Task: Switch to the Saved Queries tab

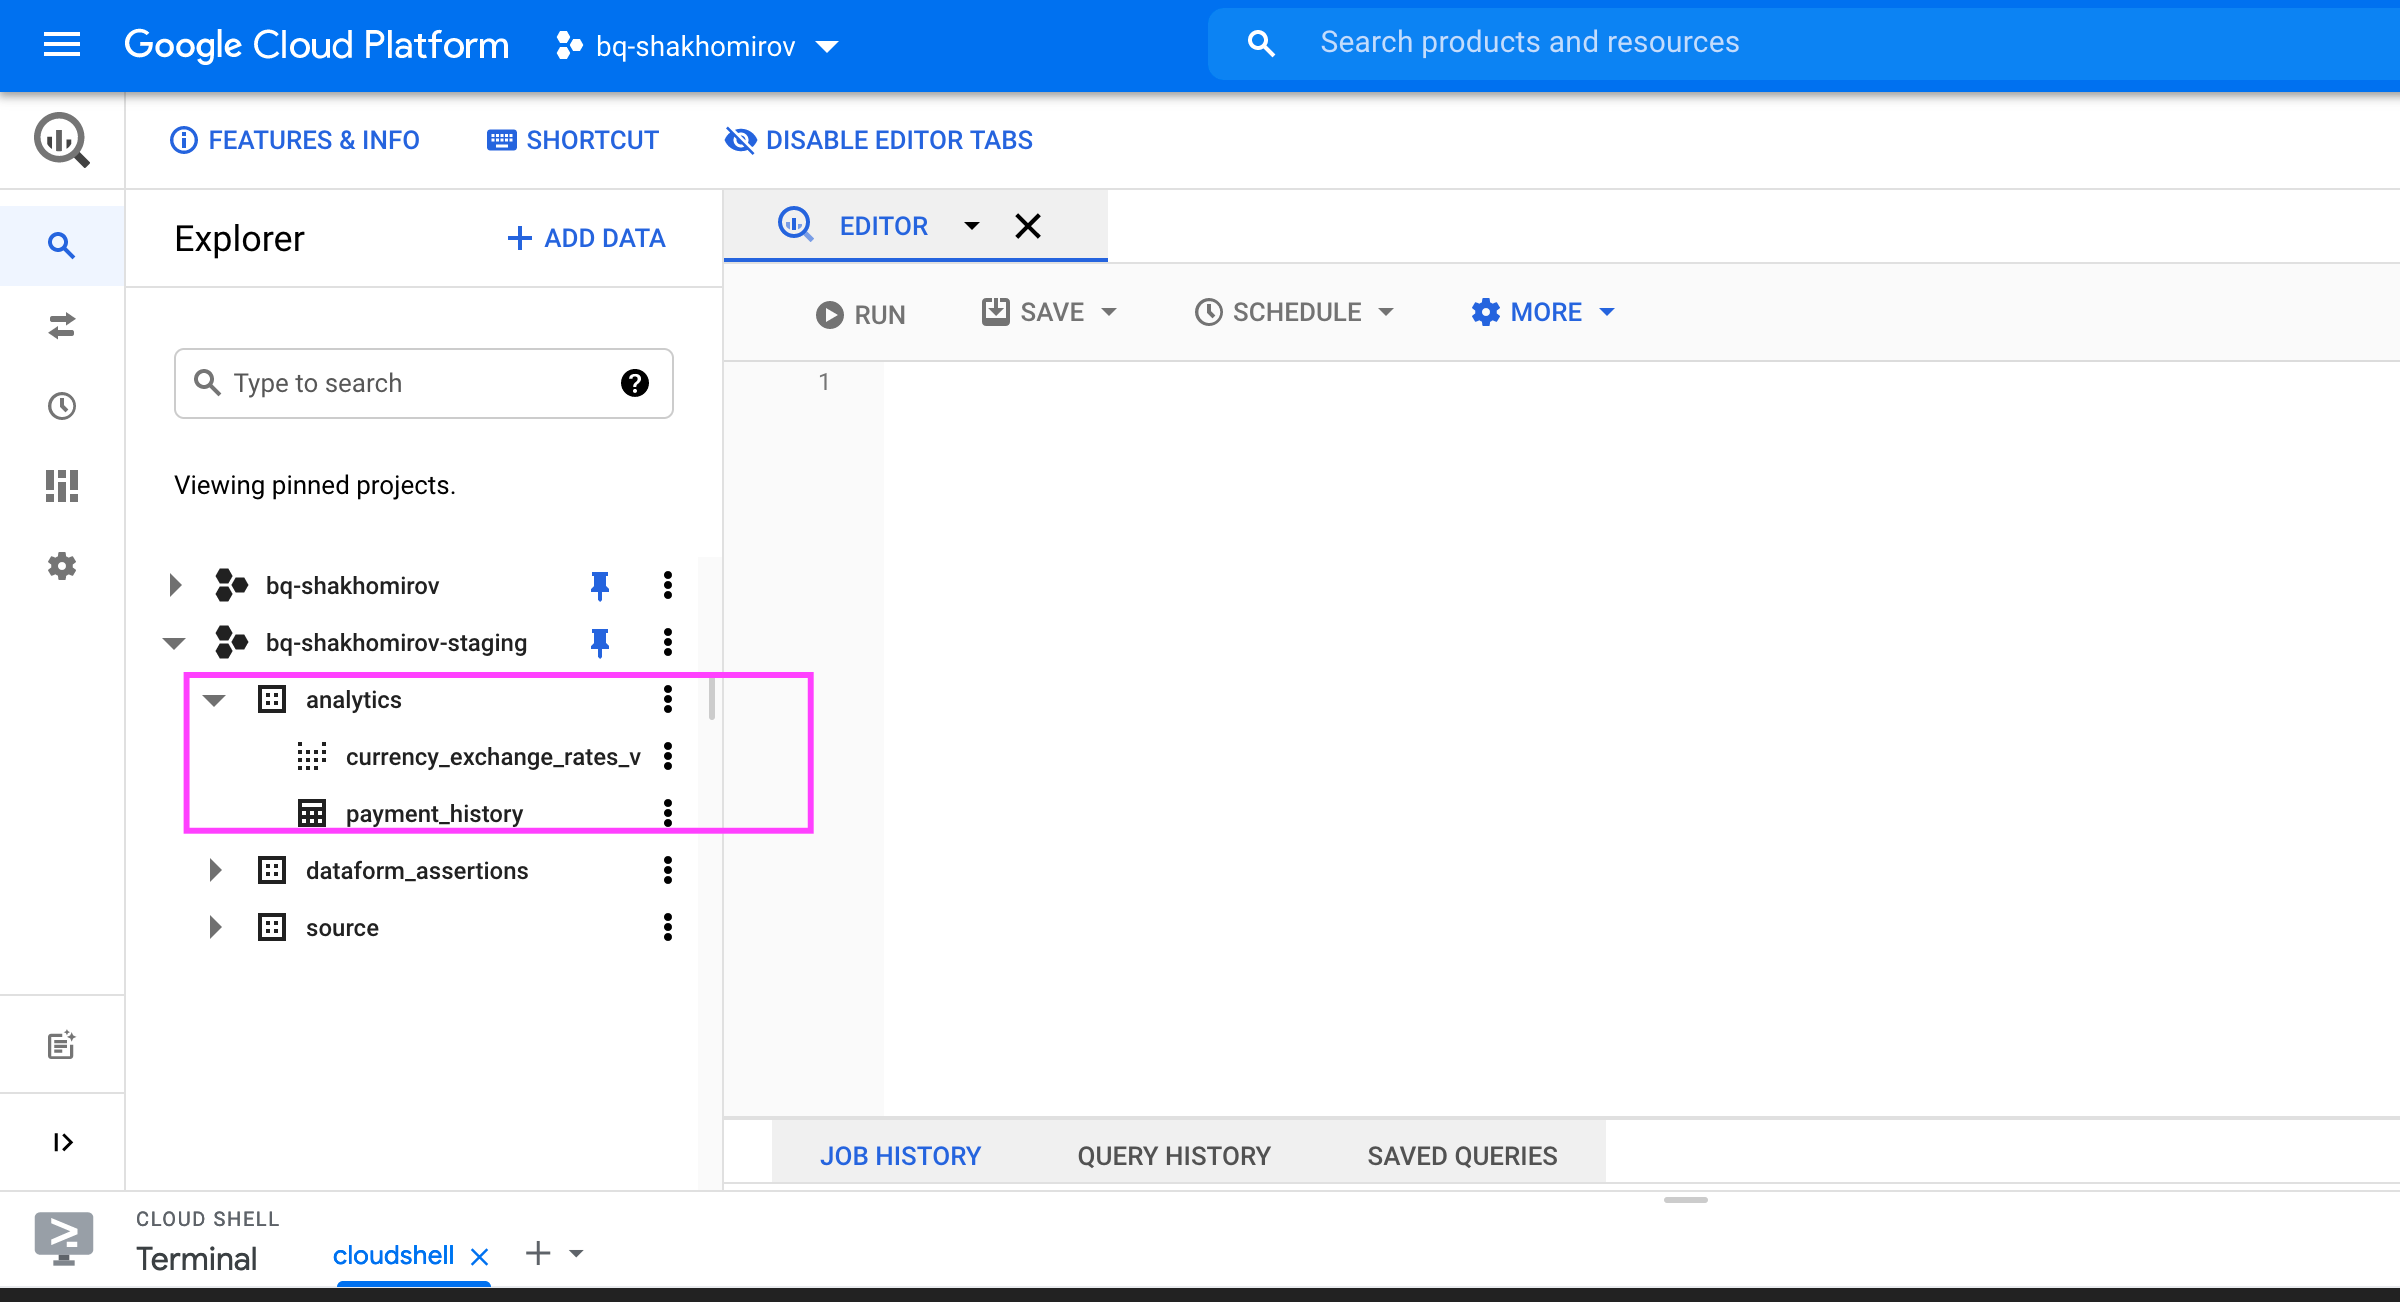Action: coord(1461,1156)
